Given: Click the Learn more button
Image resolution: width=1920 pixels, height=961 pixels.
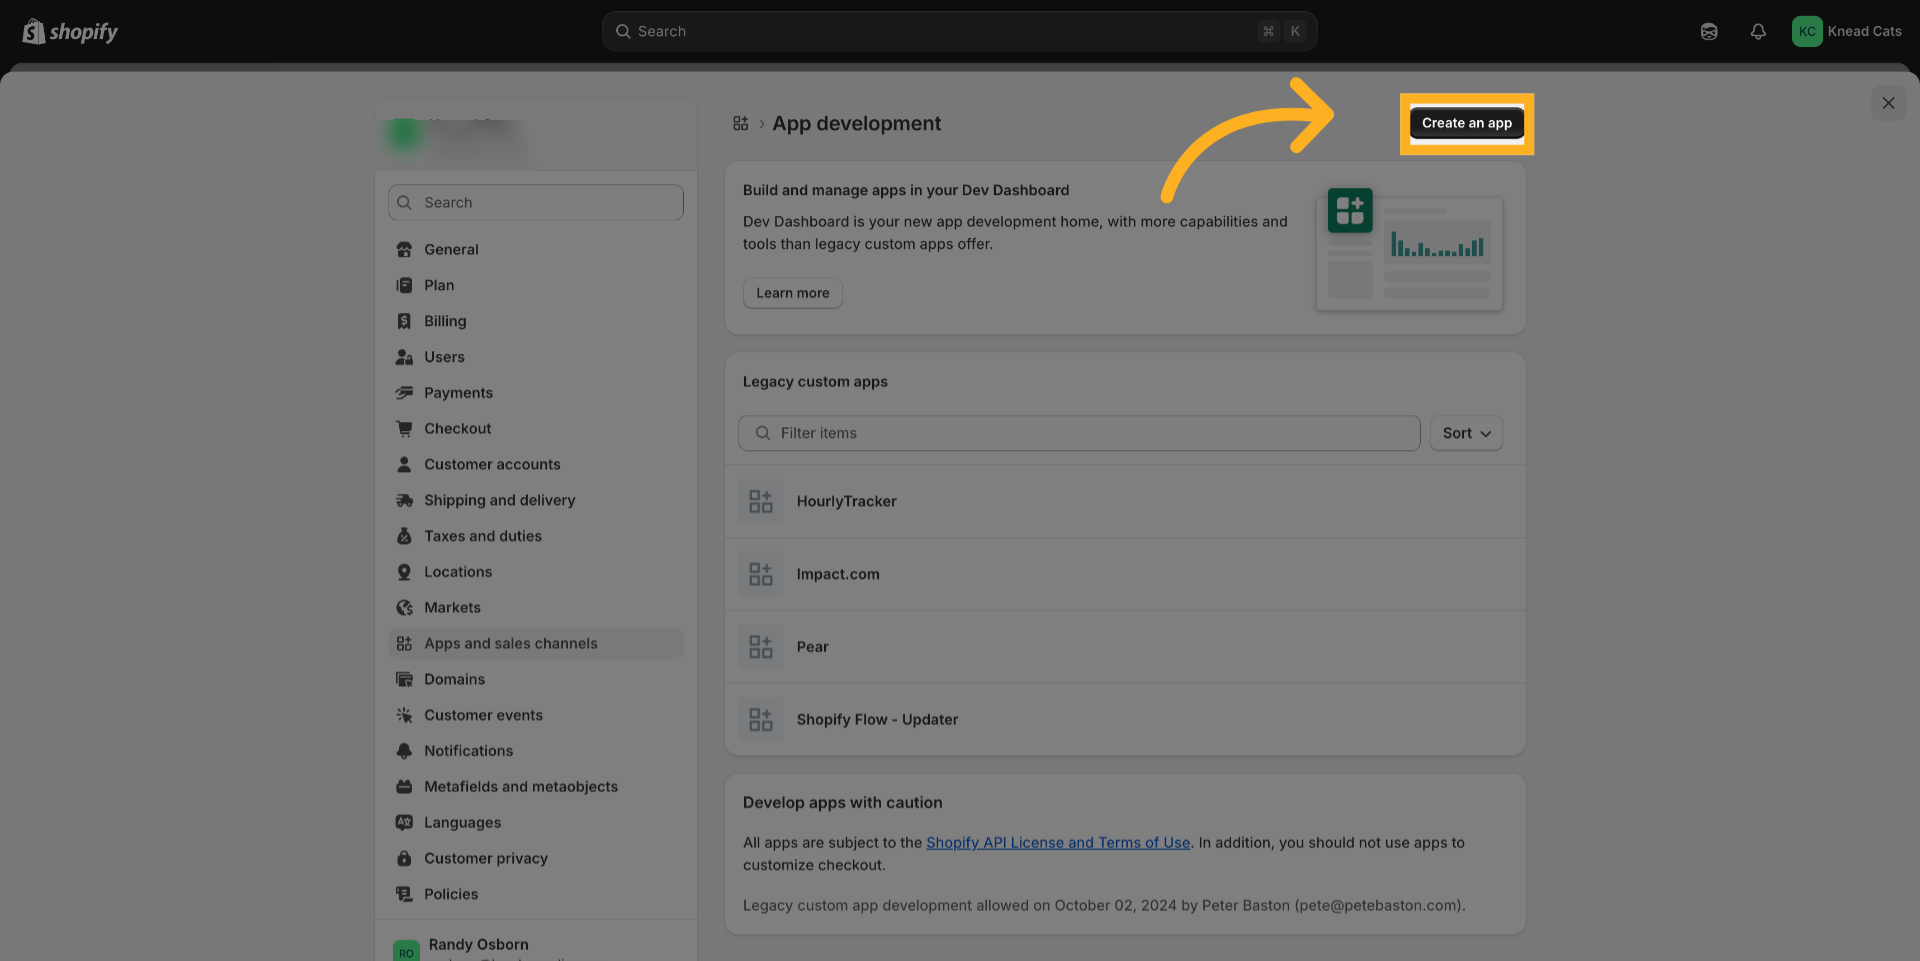Looking at the screenshot, I should (792, 293).
